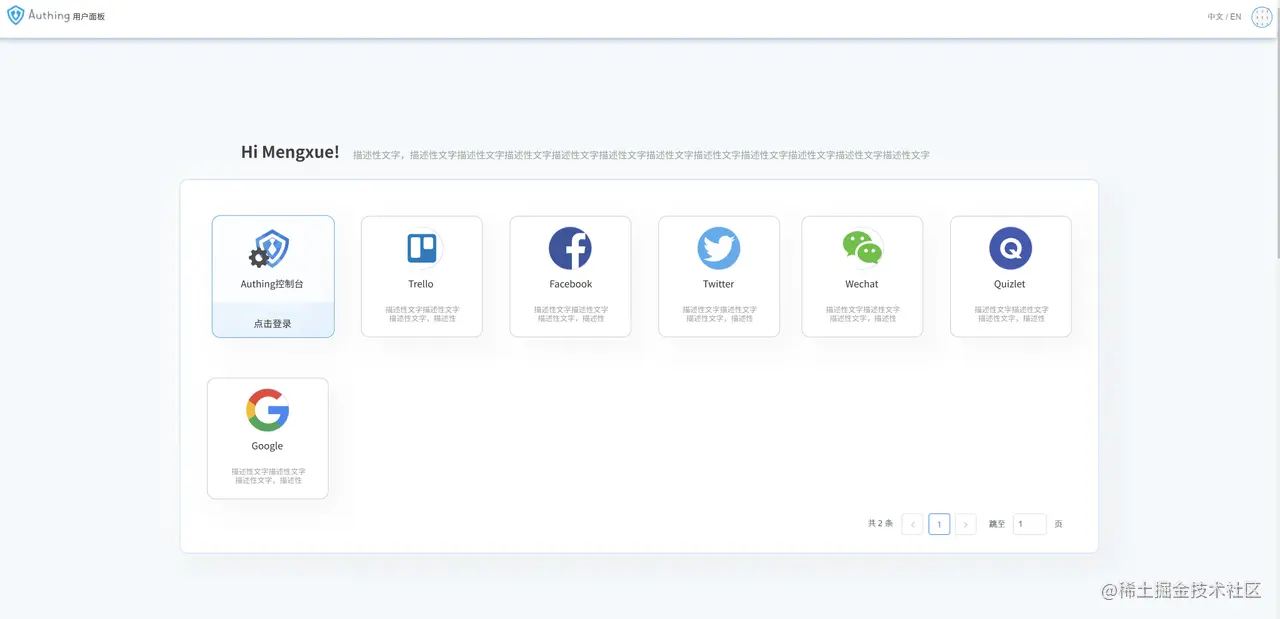Switch language via 中文 / EN
This screenshot has width=1280, height=619.
pos(1224,17)
